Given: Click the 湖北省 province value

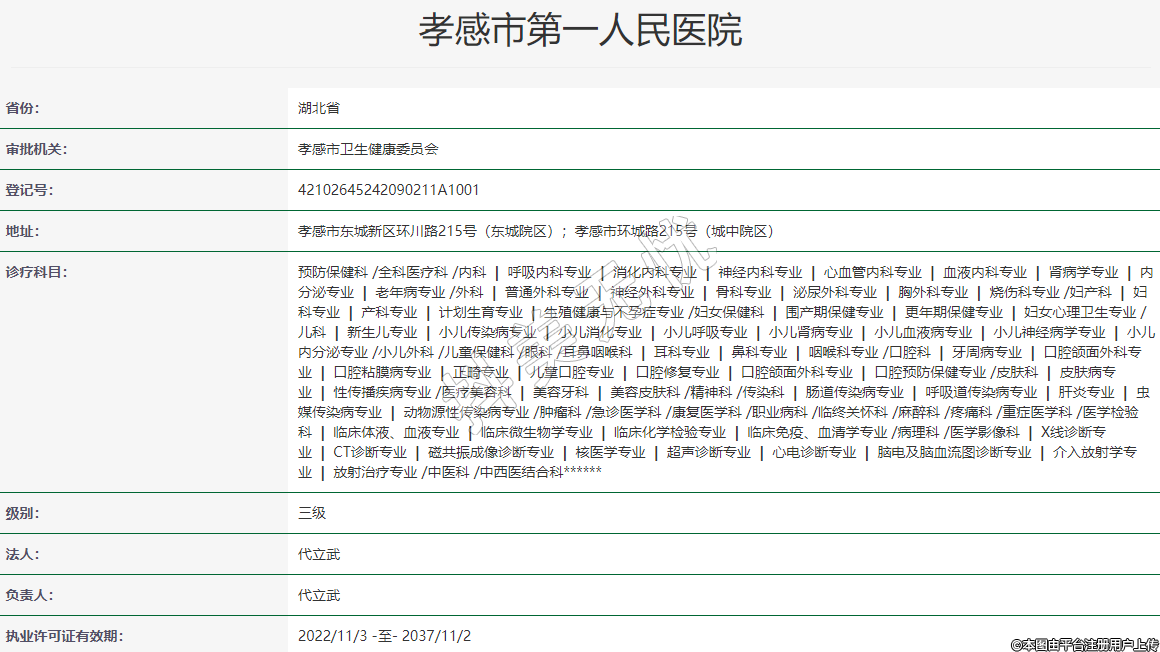Looking at the screenshot, I should click(318, 108).
